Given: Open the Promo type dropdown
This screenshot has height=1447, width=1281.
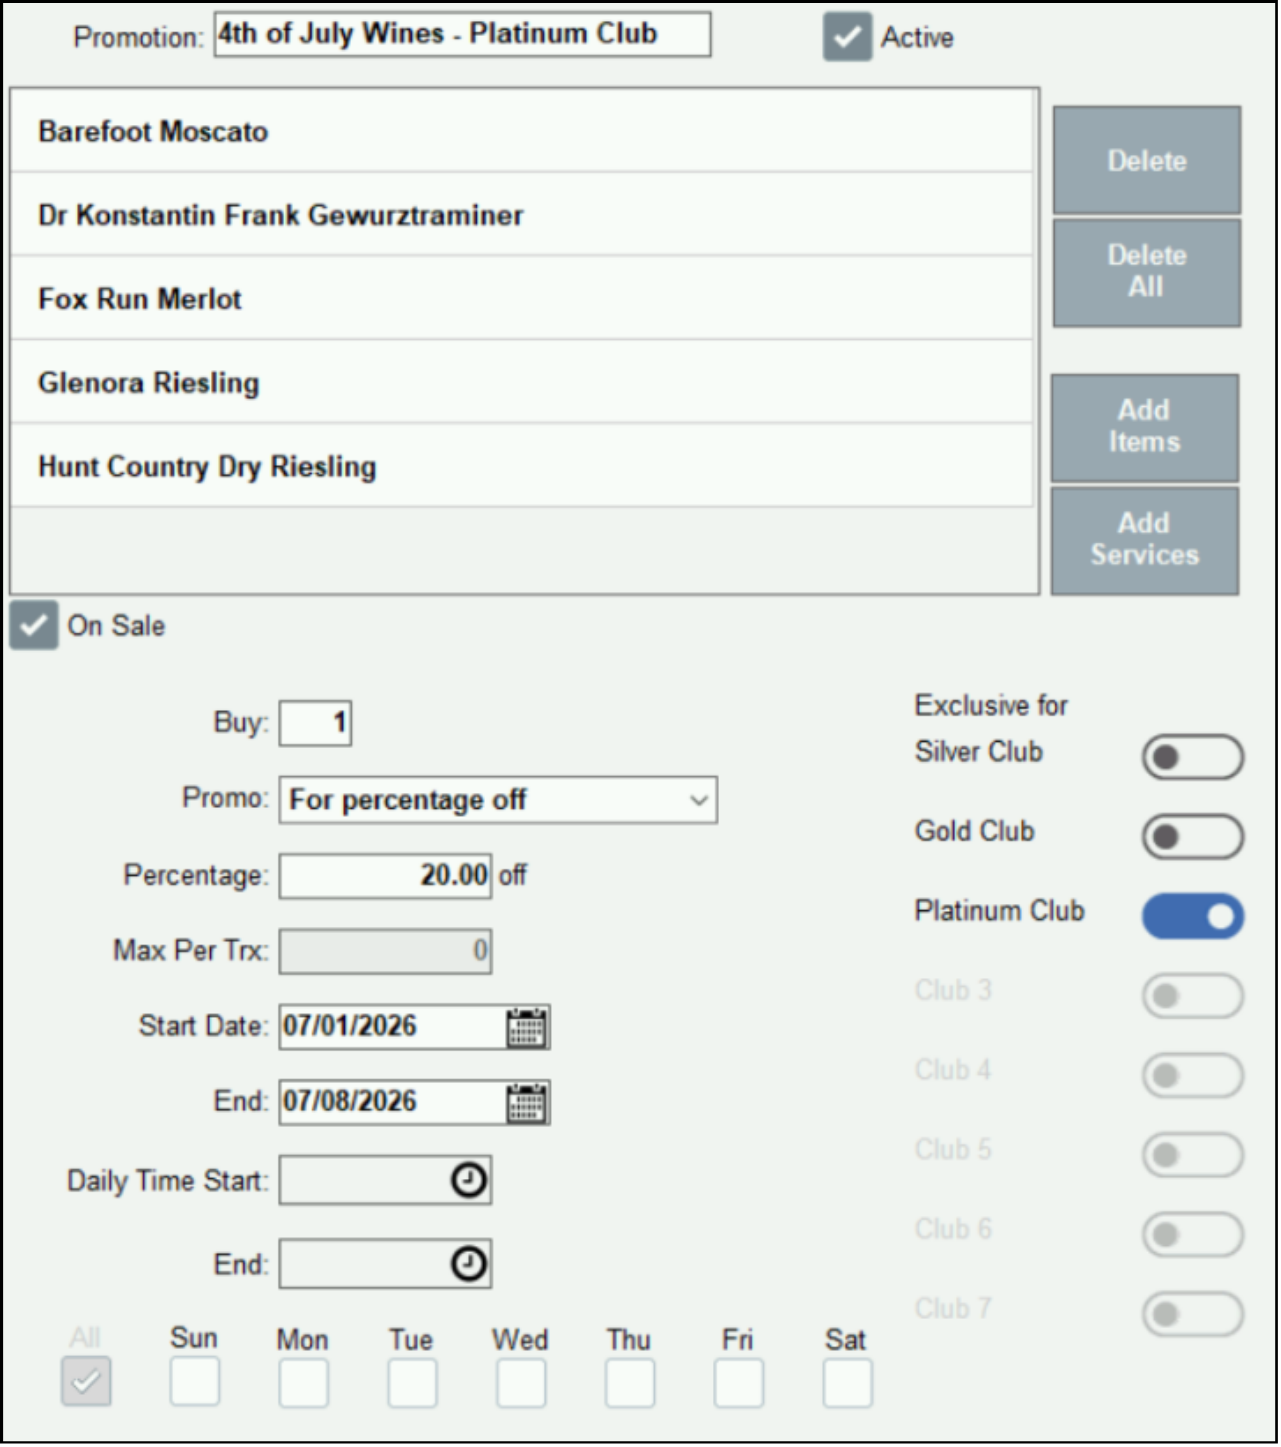Looking at the screenshot, I should click(499, 802).
